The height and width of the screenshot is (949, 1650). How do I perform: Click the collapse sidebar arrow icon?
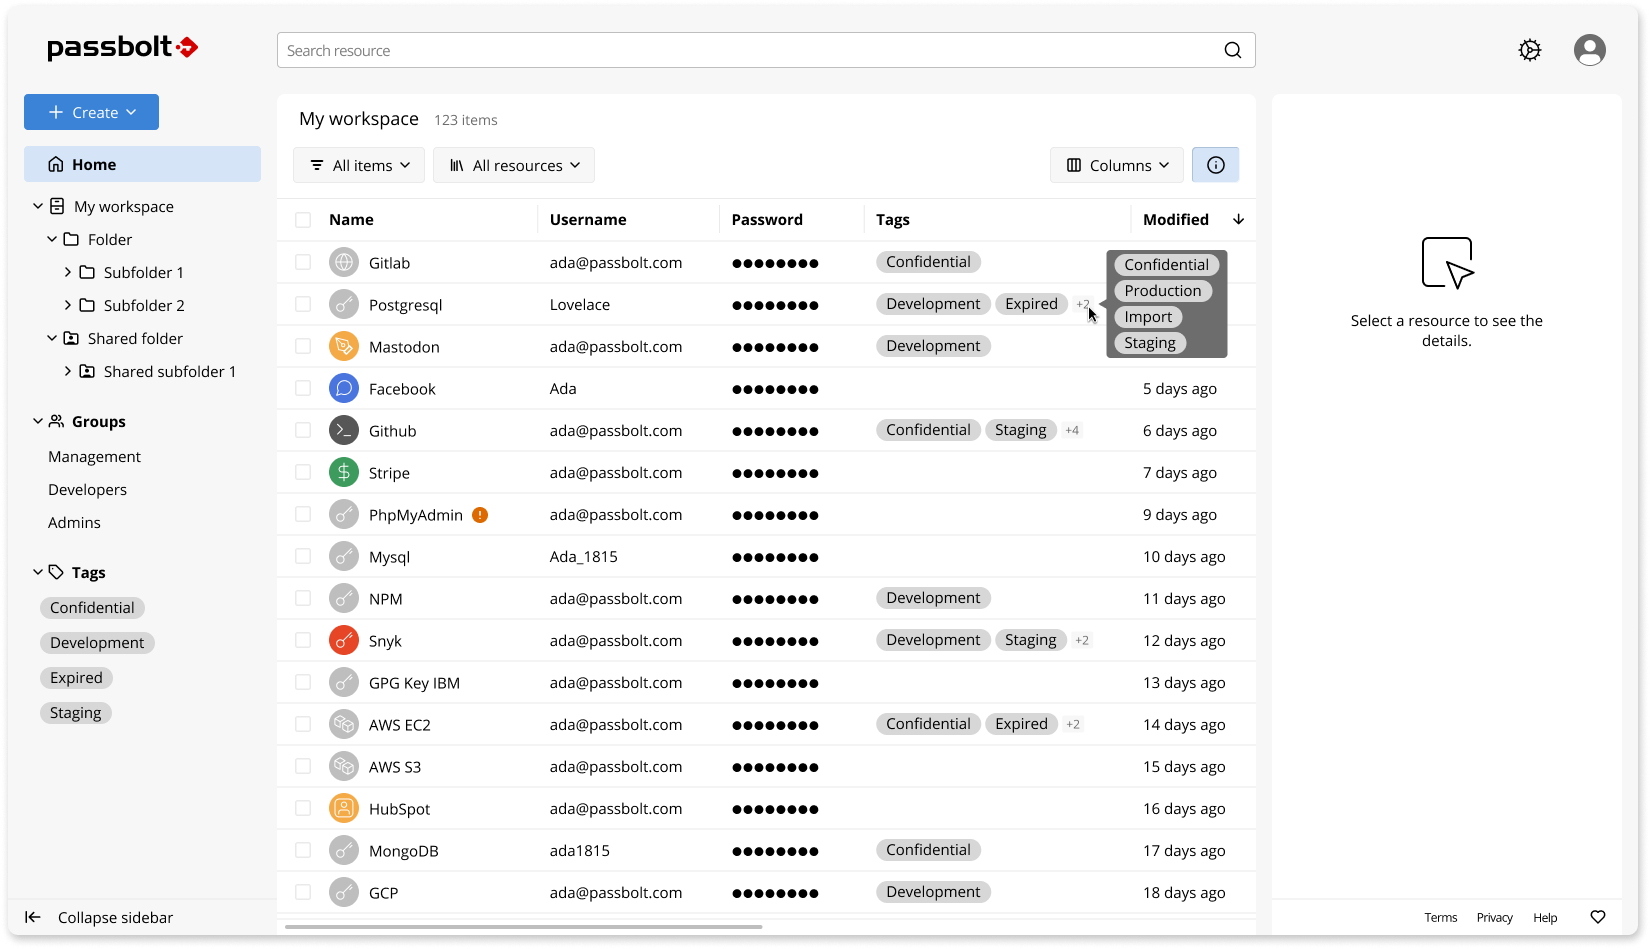(33, 917)
